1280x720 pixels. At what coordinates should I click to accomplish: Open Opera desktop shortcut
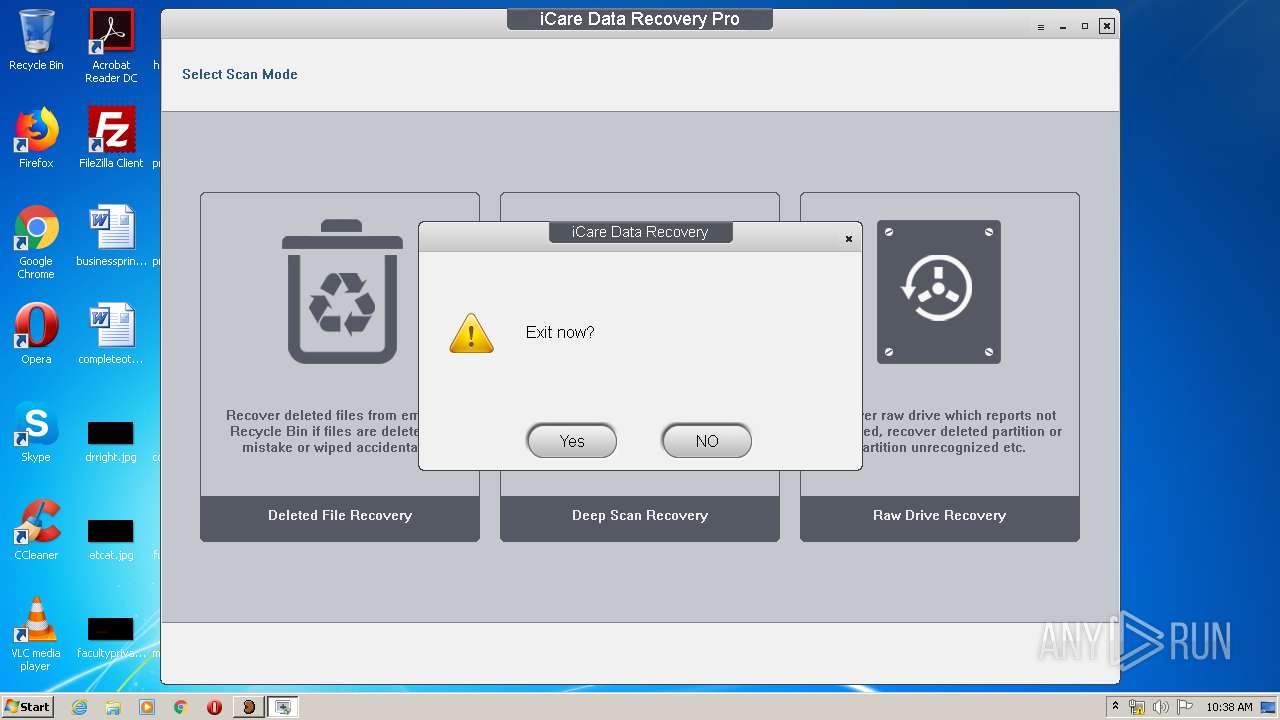click(x=36, y=334)
